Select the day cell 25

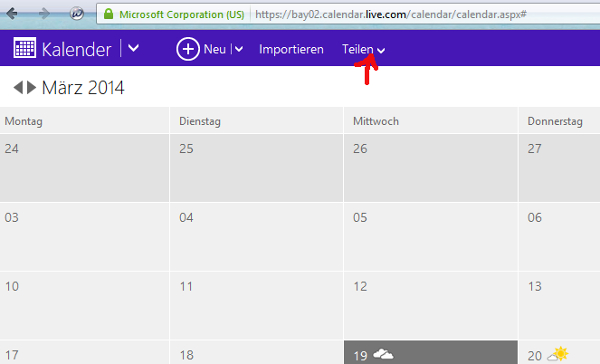[256, 168]
